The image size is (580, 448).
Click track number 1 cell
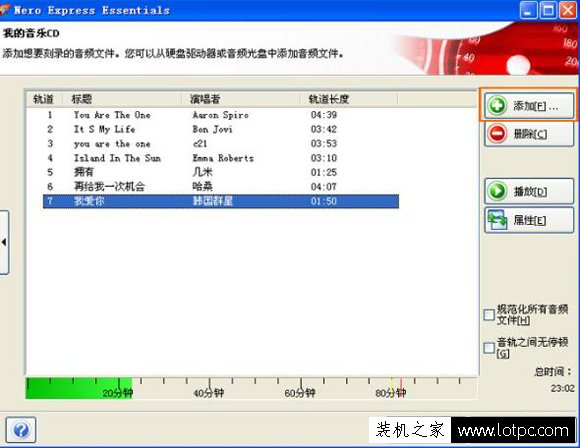(x=50, y=115)
